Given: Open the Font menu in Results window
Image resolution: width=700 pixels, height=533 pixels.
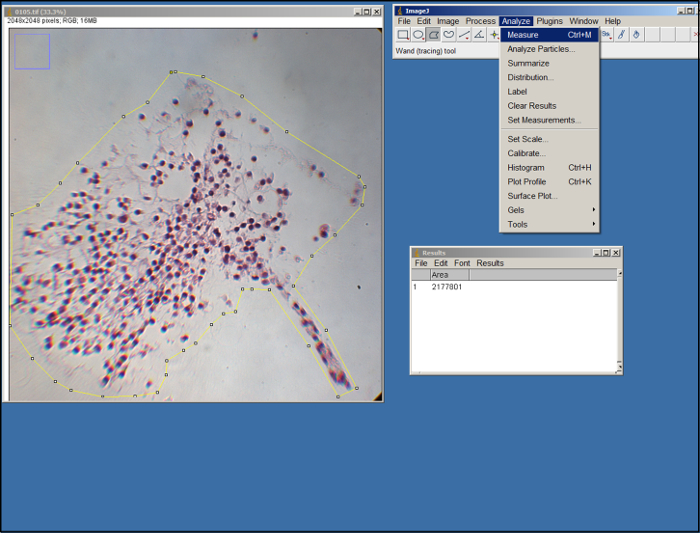Looking at the screenshot, I should pyautogui.click(x=462, y=263).
